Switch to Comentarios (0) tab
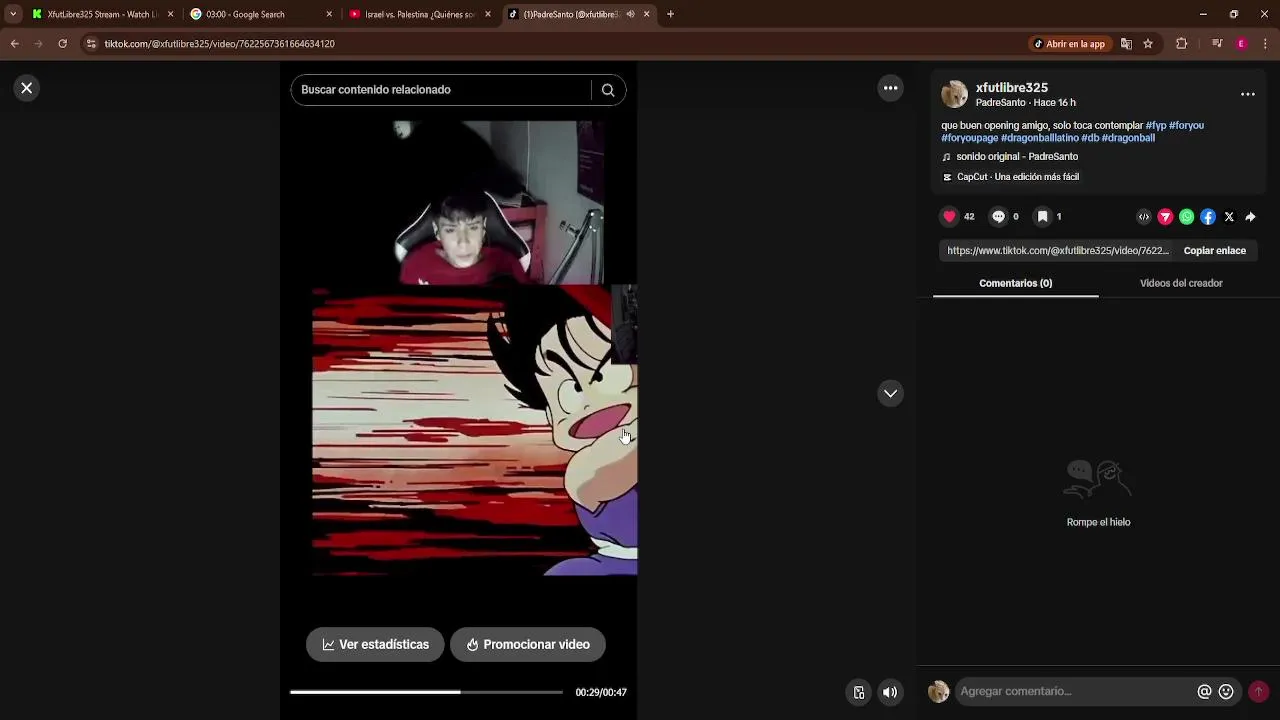 (x=1015, y=283)
